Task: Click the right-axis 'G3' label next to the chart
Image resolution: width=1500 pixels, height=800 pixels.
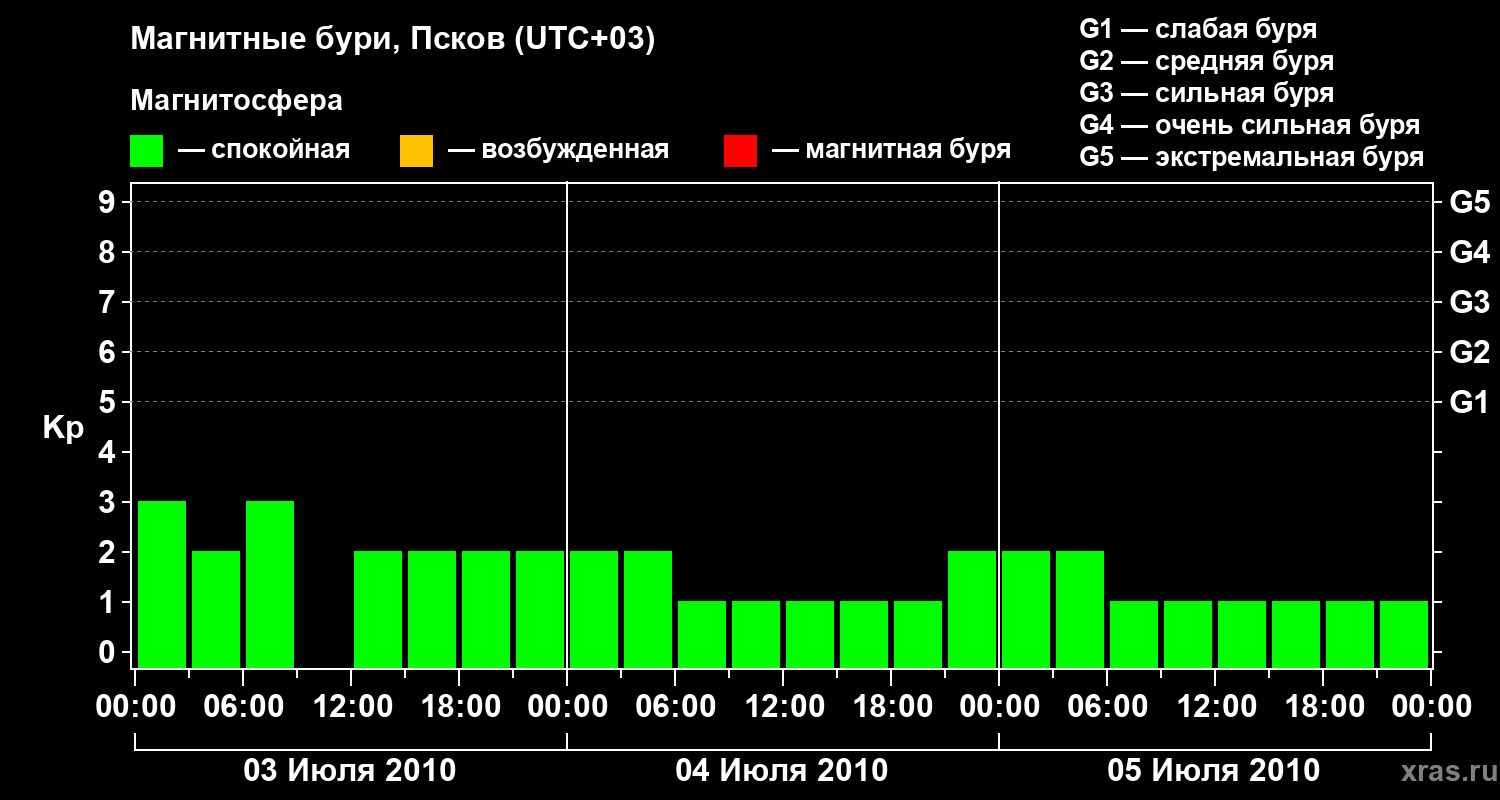Action: pyautogui.click(x=1469, y=302)
